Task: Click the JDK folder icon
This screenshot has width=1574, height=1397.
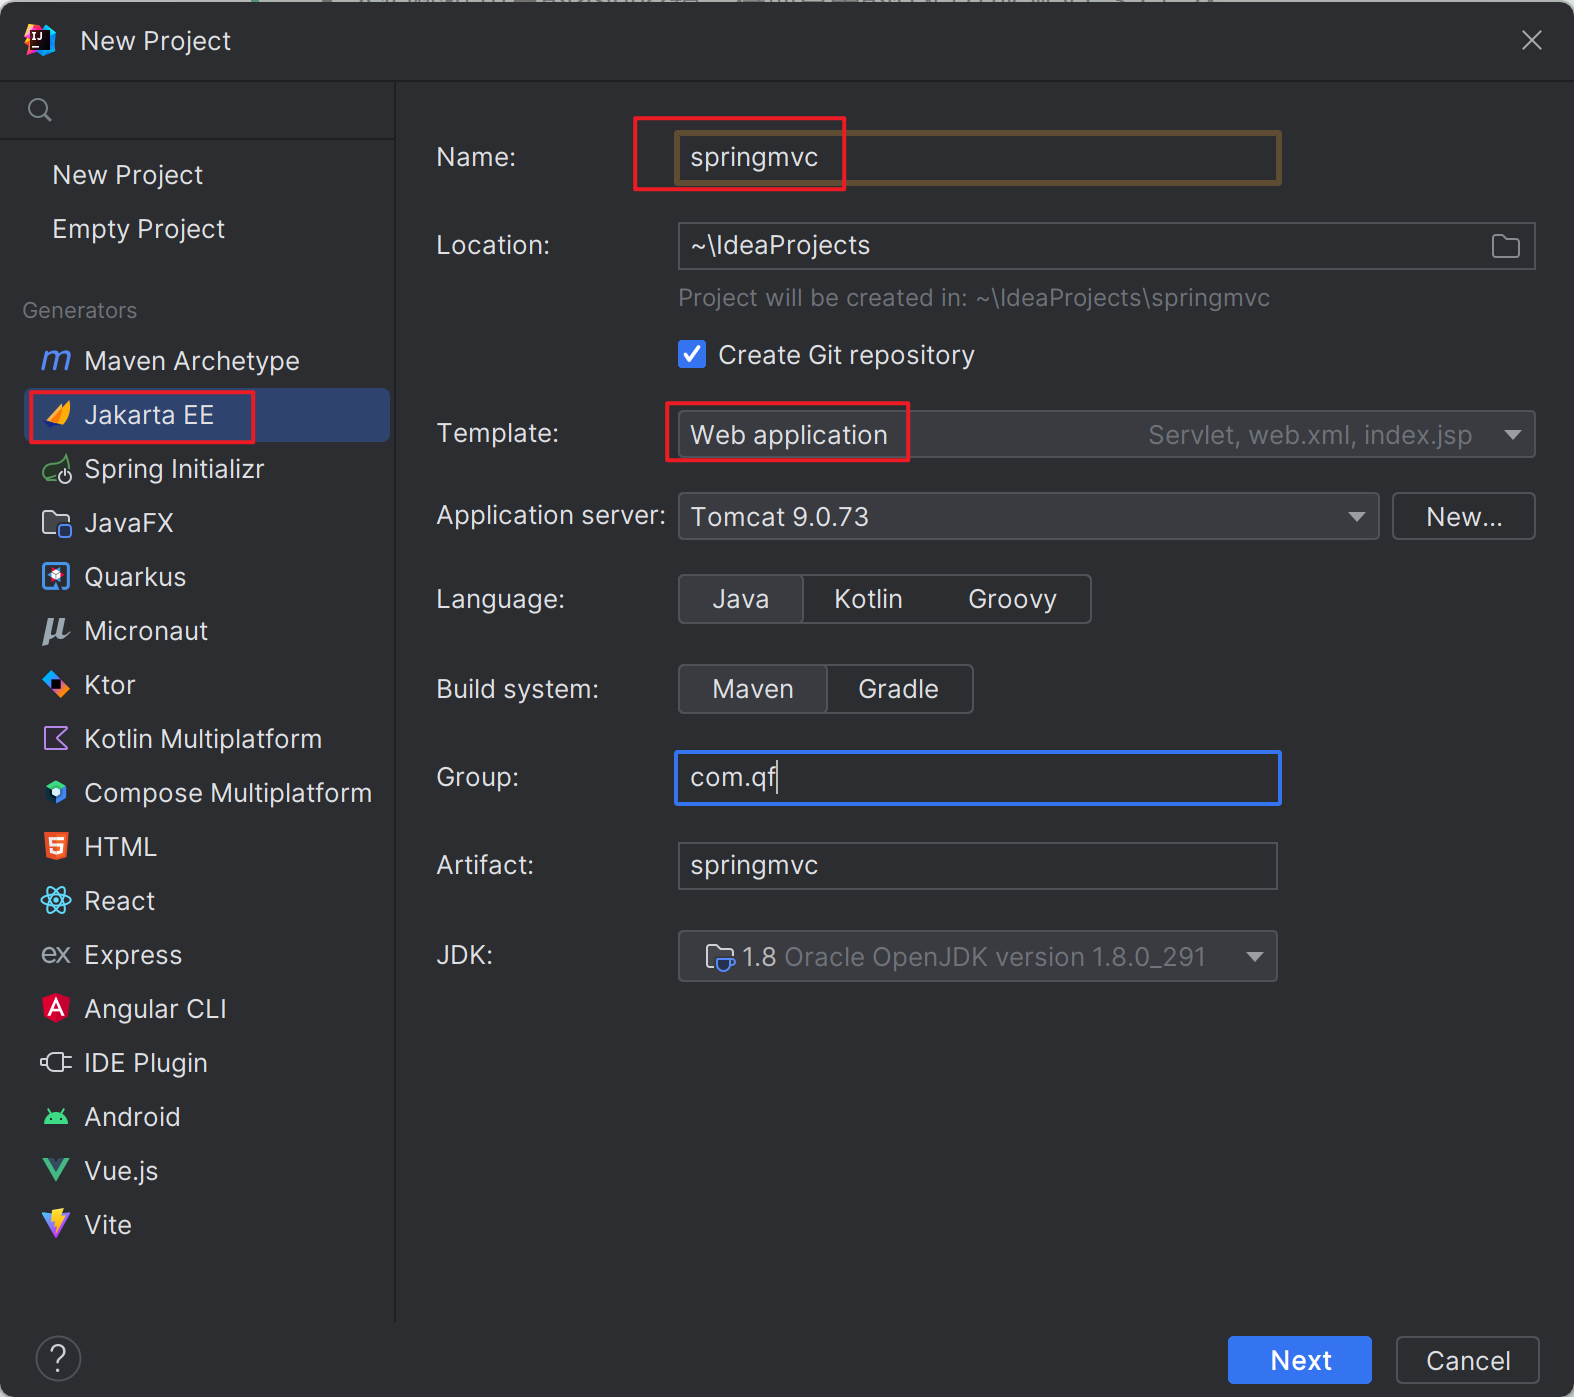Action: click(720, 957)
